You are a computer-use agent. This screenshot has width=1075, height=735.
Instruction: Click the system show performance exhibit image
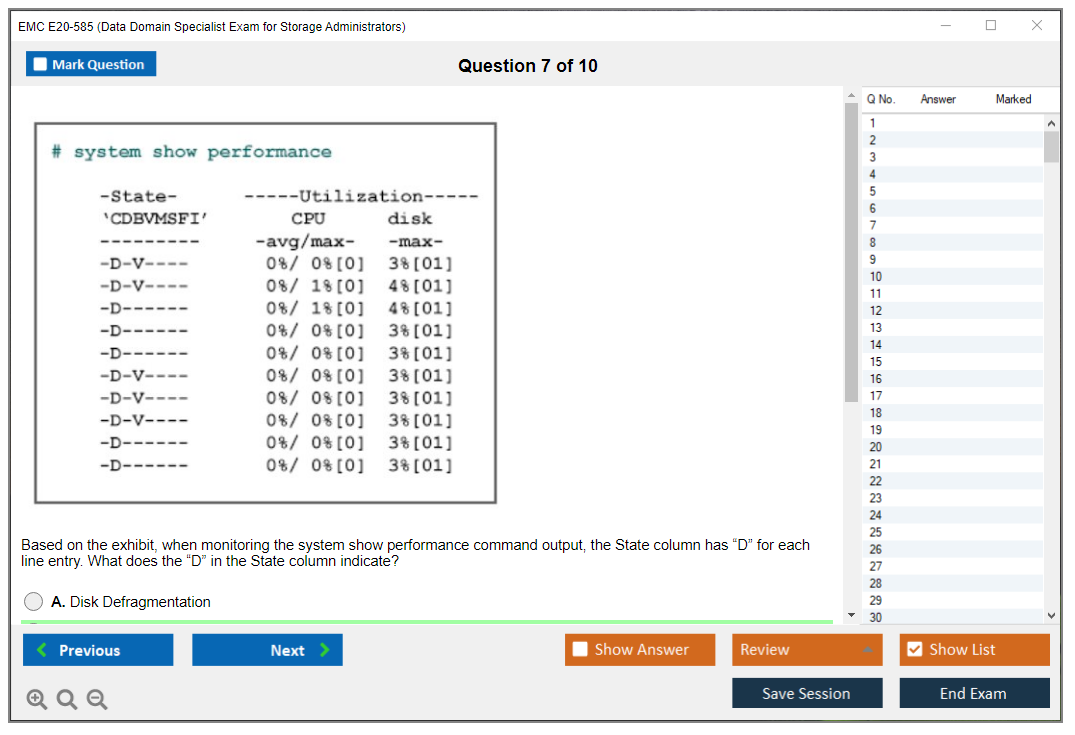pos(266,313)
